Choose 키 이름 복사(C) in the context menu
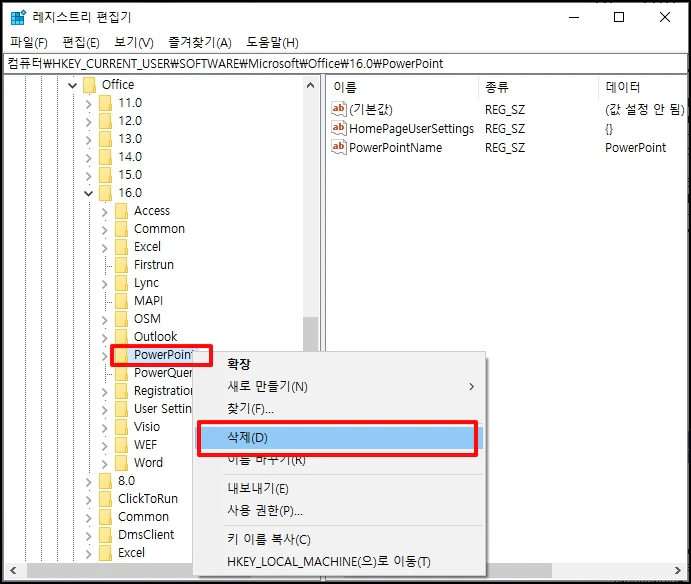Screen dimensions: 691x584 coord(339,539)
